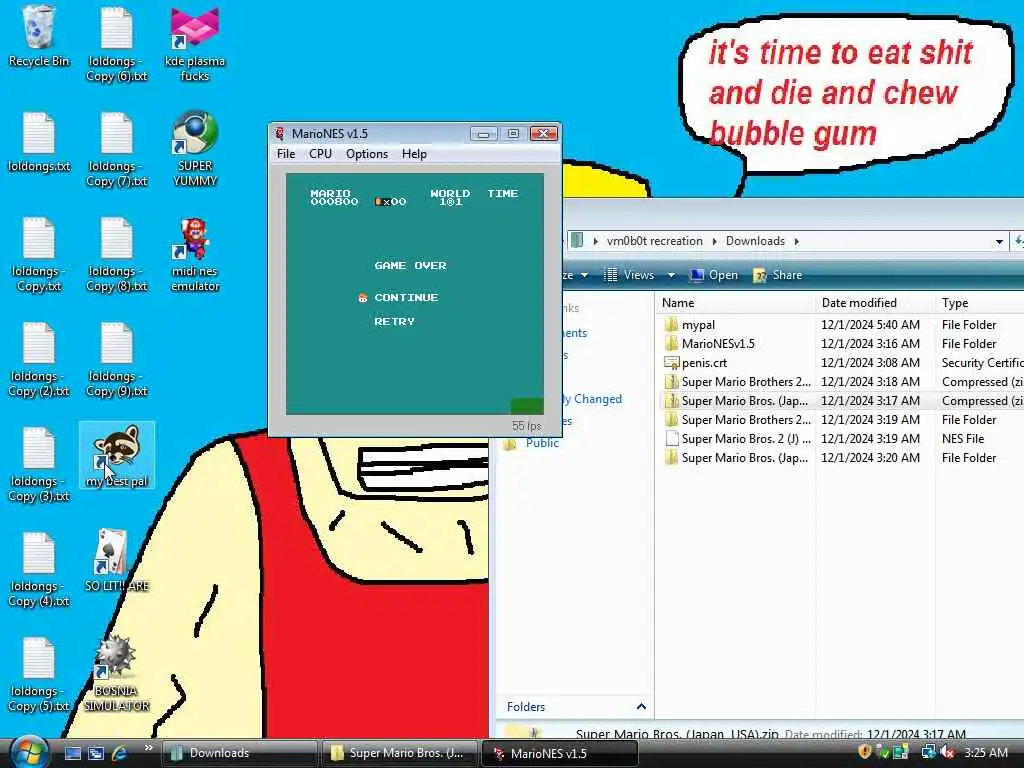Screen dimensions: 1024x768
Task: Click the taskbar clock showing 3:25 AM
Action: pos(985,752)
